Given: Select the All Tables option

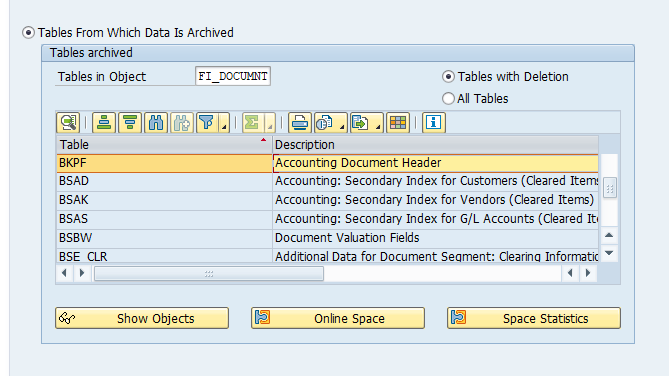Looking at the screenshot, I should point(448,99).
